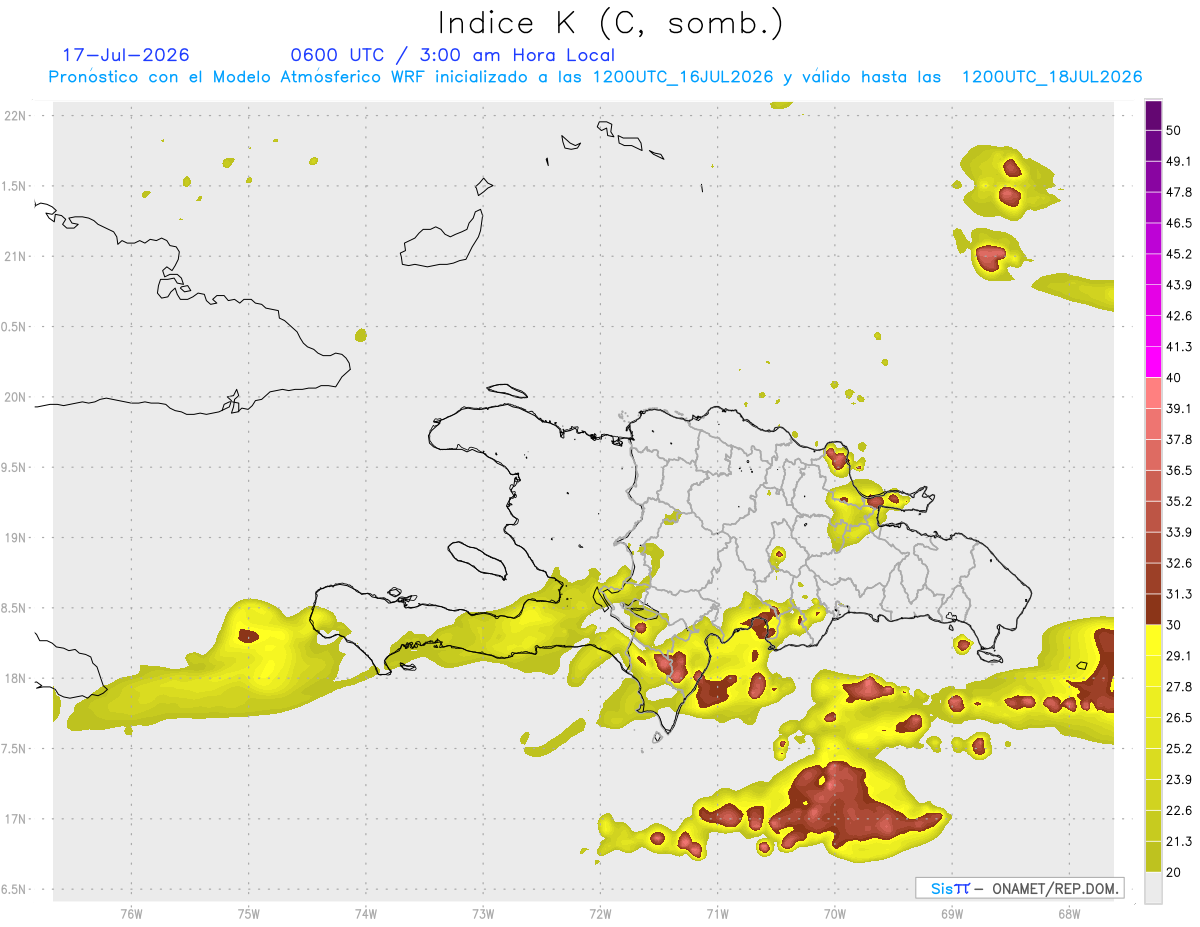The height and width of the screenshot is (927, 1200).
Task: Click the '0.5N' axis label
Action: click(x=16, y=327)
